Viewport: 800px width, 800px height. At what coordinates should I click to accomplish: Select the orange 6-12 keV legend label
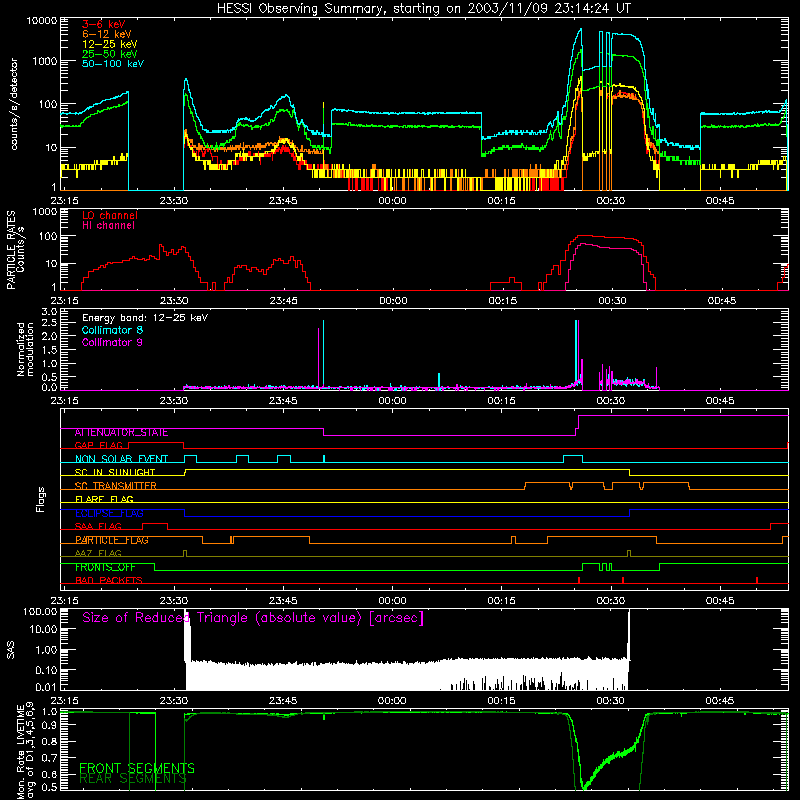pyautogui.click(x=107, y=34)
